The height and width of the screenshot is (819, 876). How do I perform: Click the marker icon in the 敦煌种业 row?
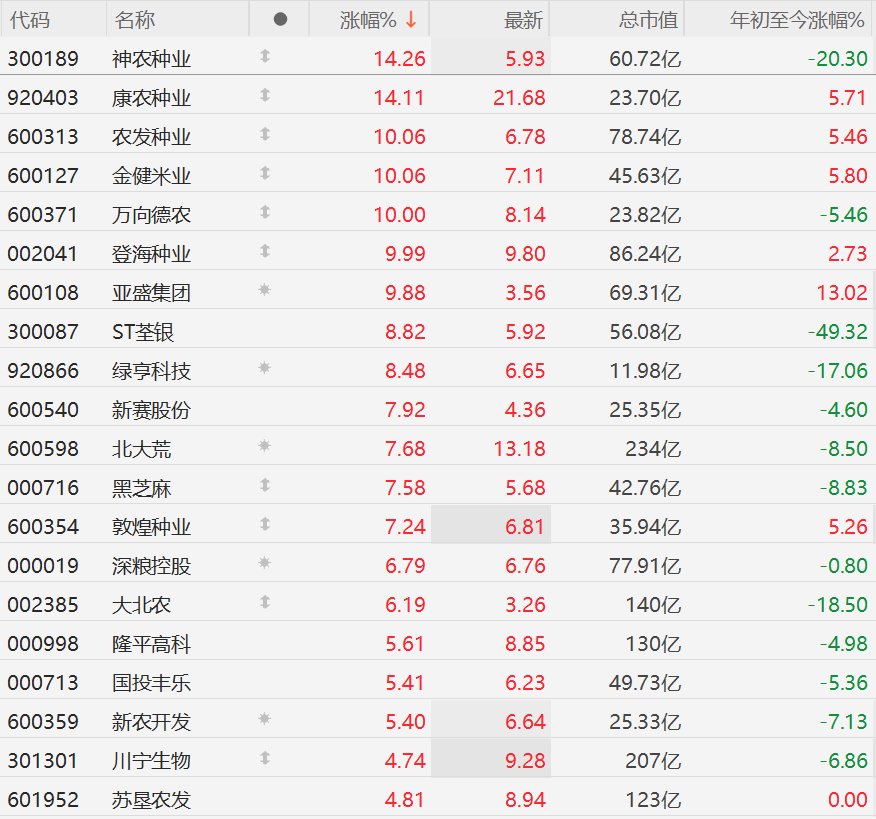pyautogui.click(x=265, y=524)
